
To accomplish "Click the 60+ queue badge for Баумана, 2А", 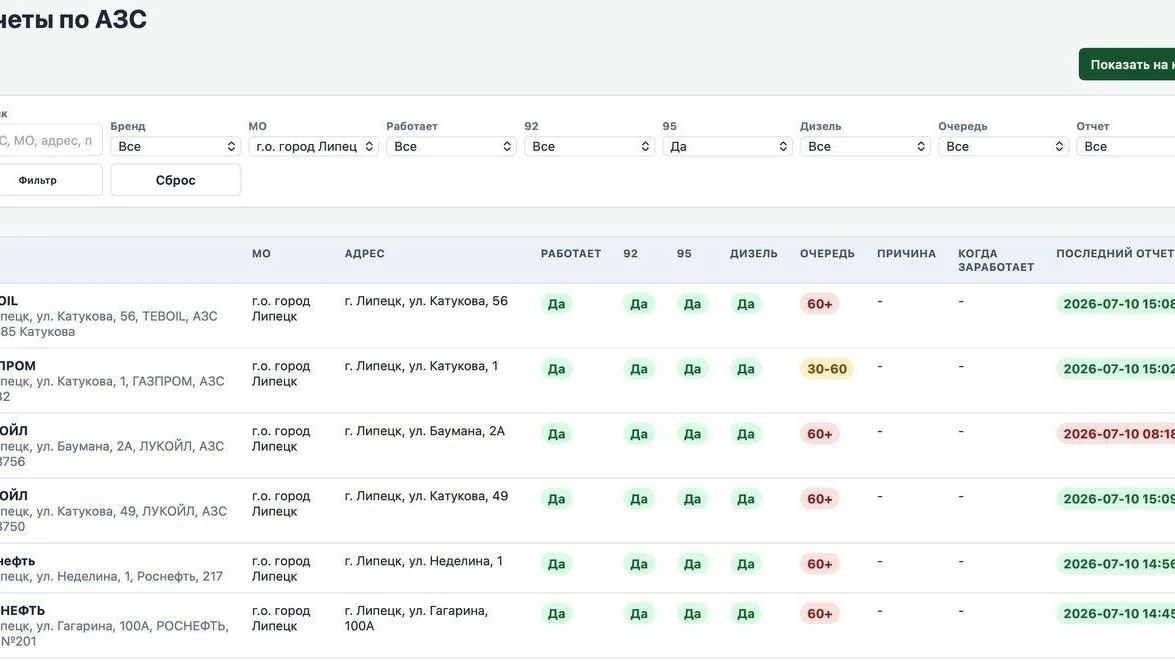I will point(819,434).
